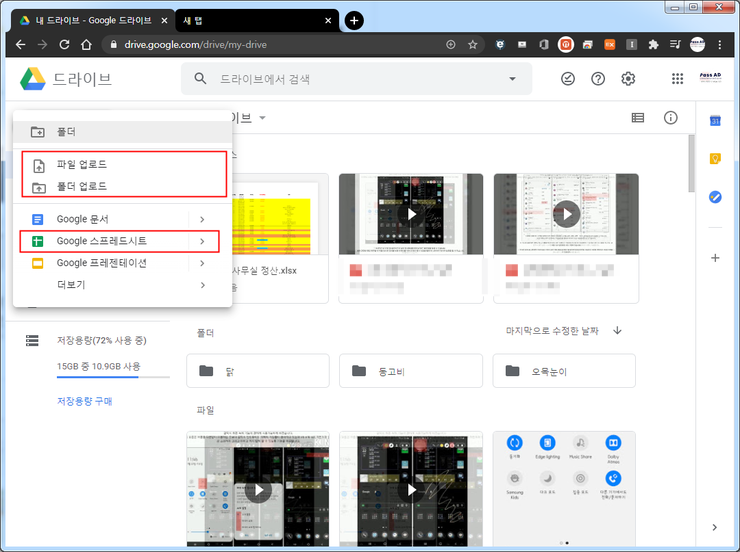Select 폴더 in the new menu
This screenshot has width=740, height=552.
pos(123,132)
